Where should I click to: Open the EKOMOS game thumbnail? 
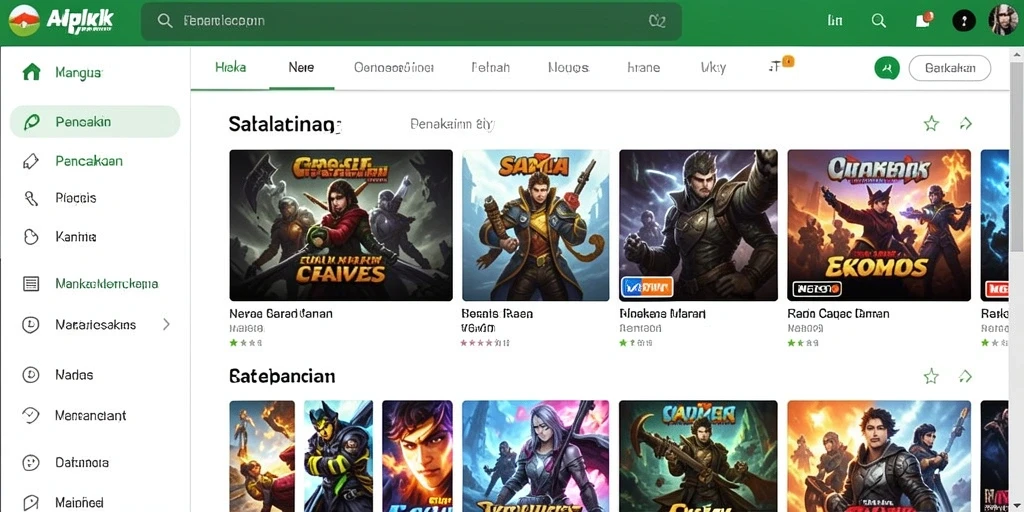point(878,225)
